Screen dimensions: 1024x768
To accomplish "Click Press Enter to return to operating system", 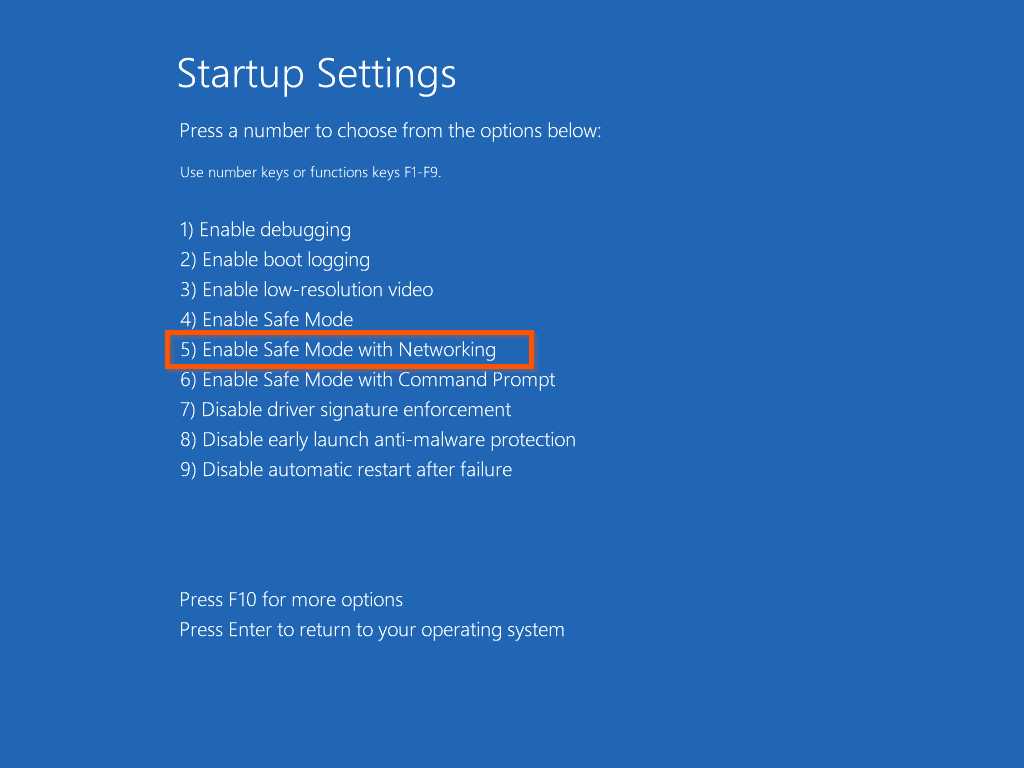I will pos(371,630).
